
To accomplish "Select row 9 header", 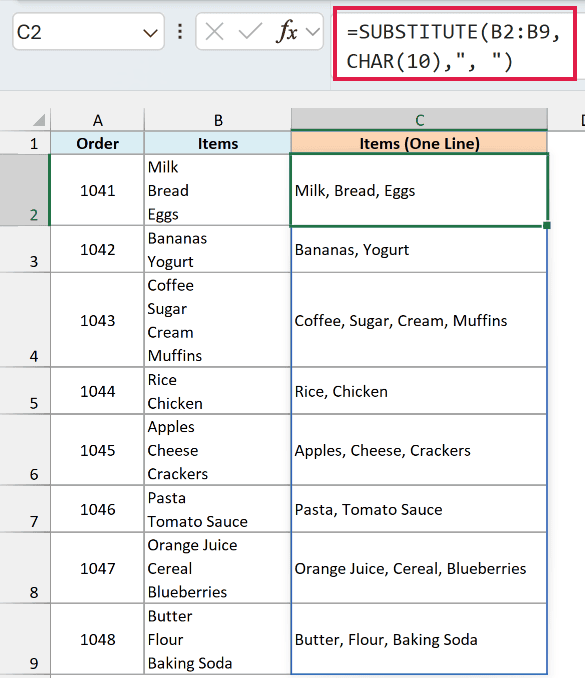I will (25, 639).
